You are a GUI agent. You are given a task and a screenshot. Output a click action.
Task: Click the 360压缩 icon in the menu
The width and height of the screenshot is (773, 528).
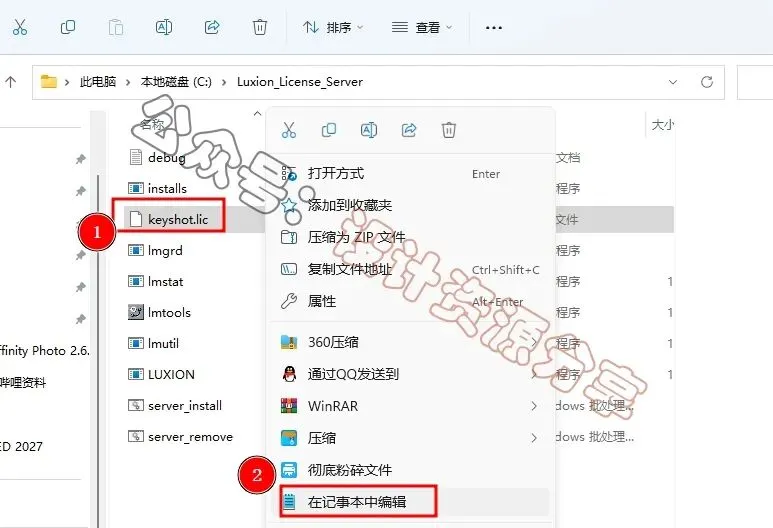click(x=289, y=342)
